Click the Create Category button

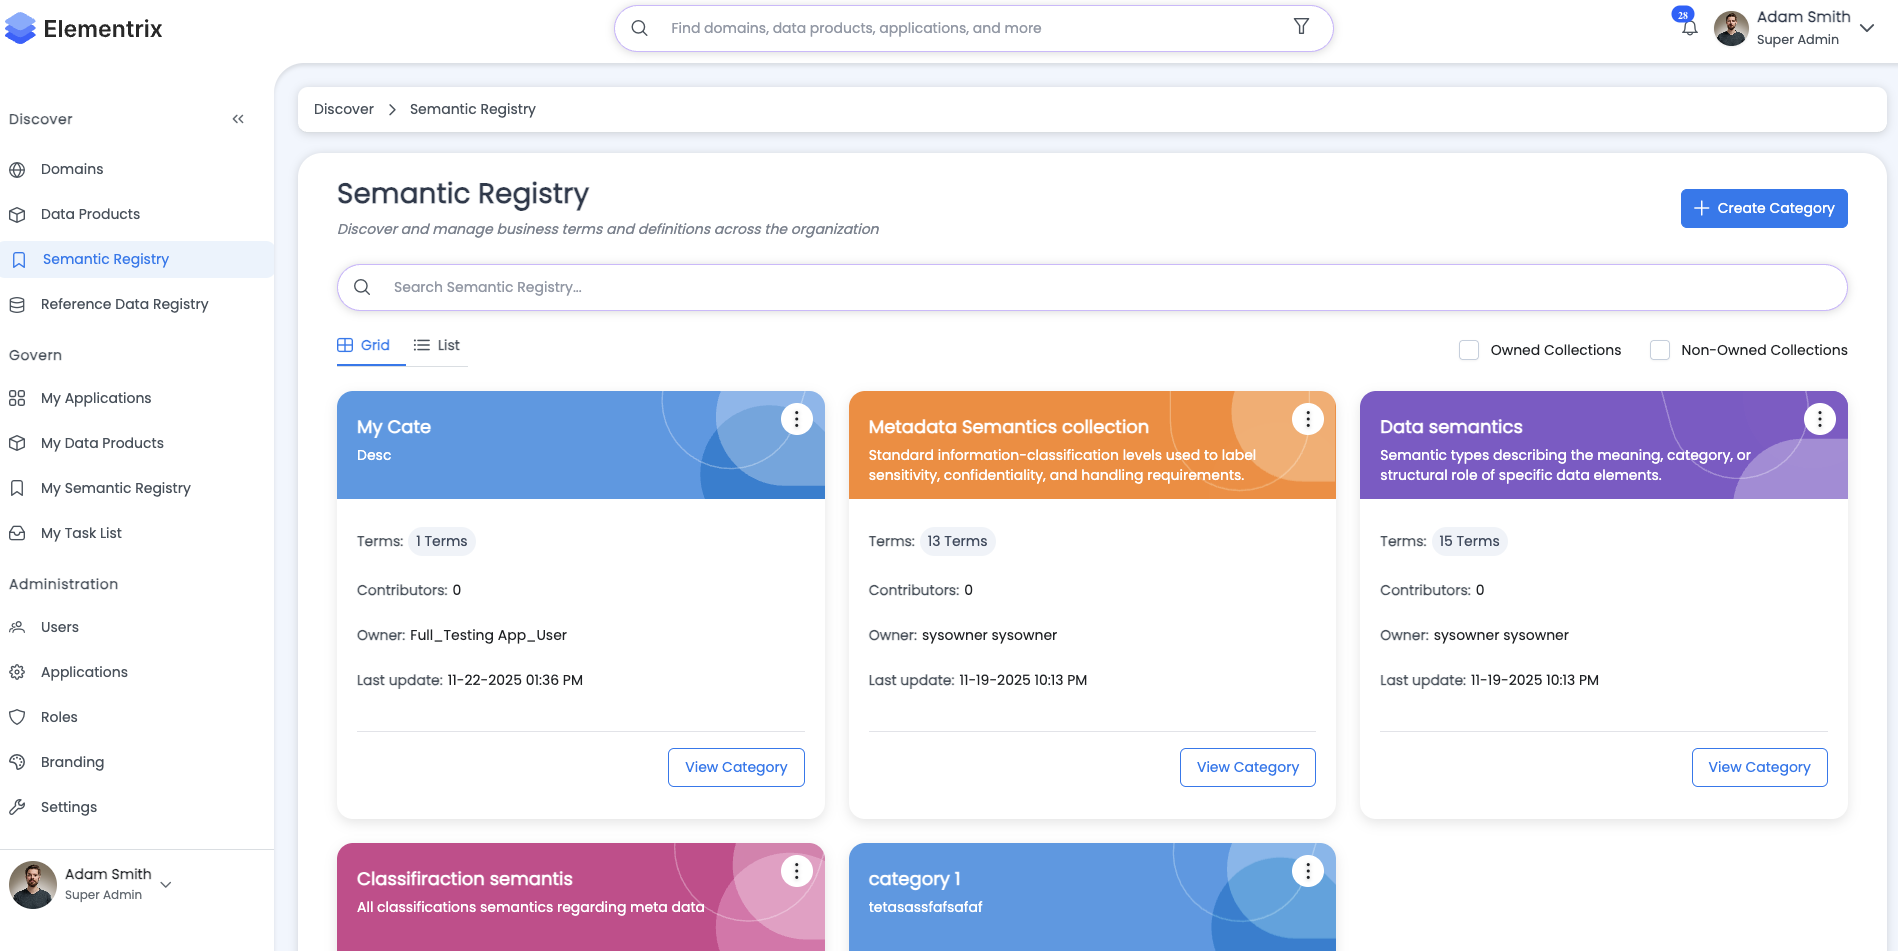click(x=1763, y=208)
